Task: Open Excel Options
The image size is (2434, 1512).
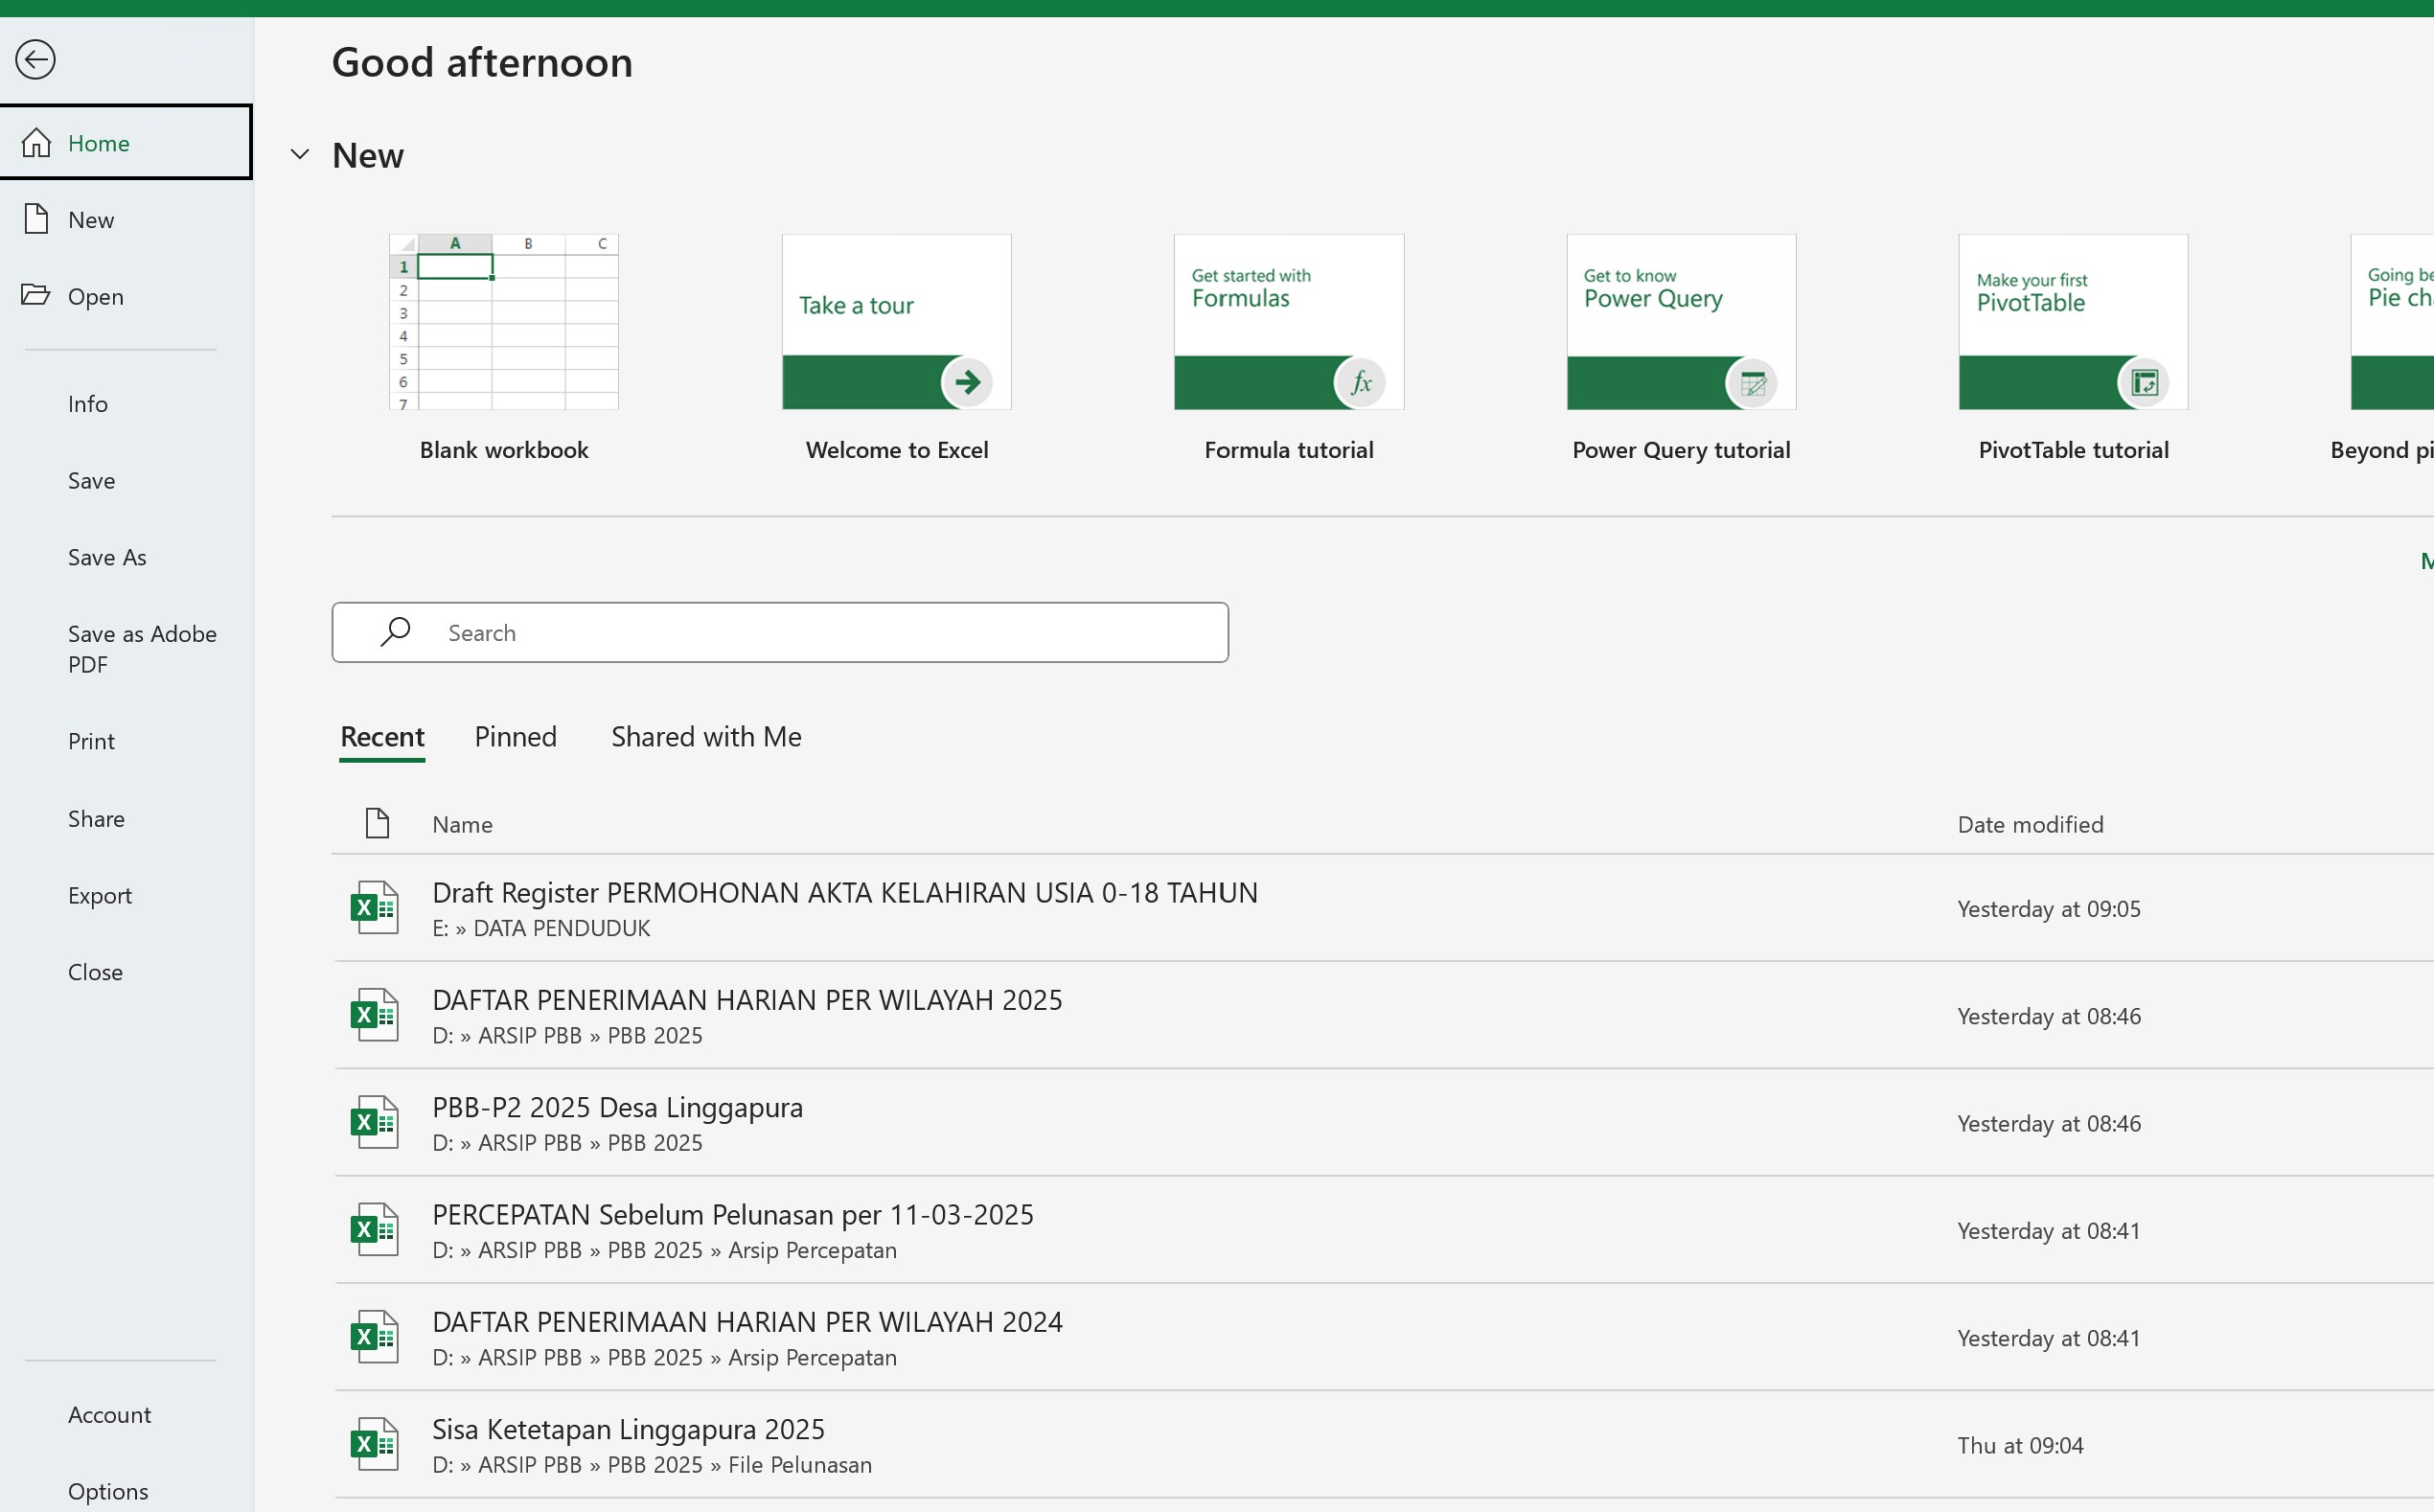Action: tap(126, 1491)
